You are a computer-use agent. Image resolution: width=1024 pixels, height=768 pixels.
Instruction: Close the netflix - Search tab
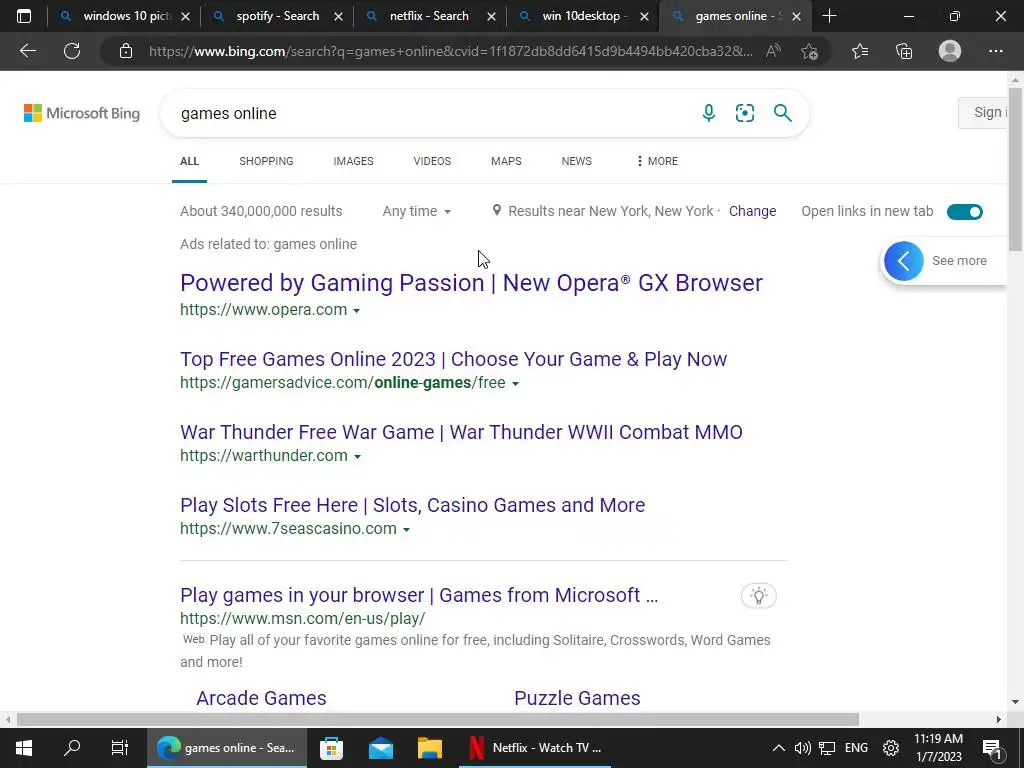click(491, 16)
